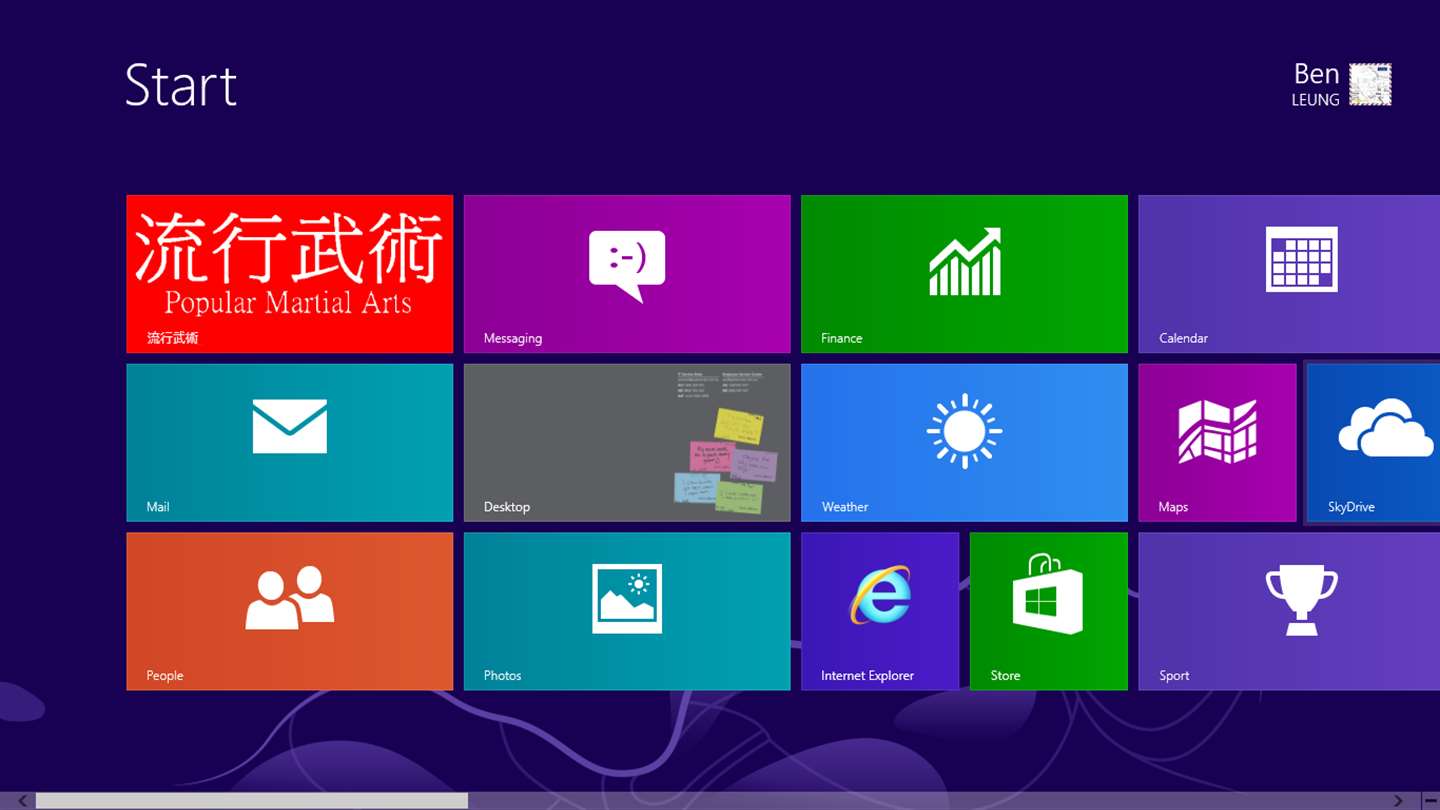This screenshot has height=810, width=1440.
Task: Launch Internet Explorer tile
Action: (x=880, y=611)
